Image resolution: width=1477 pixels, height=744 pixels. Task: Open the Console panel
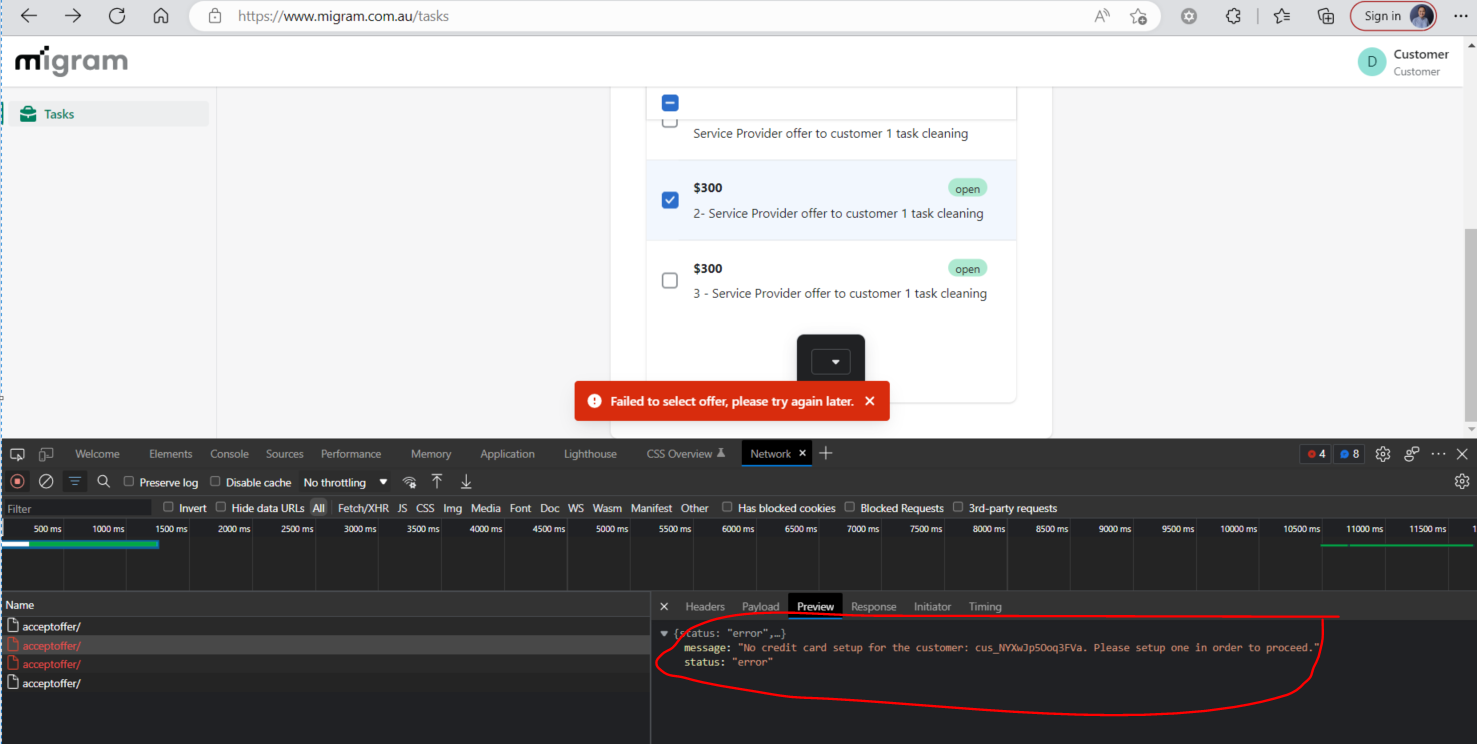tap(229, 453)
